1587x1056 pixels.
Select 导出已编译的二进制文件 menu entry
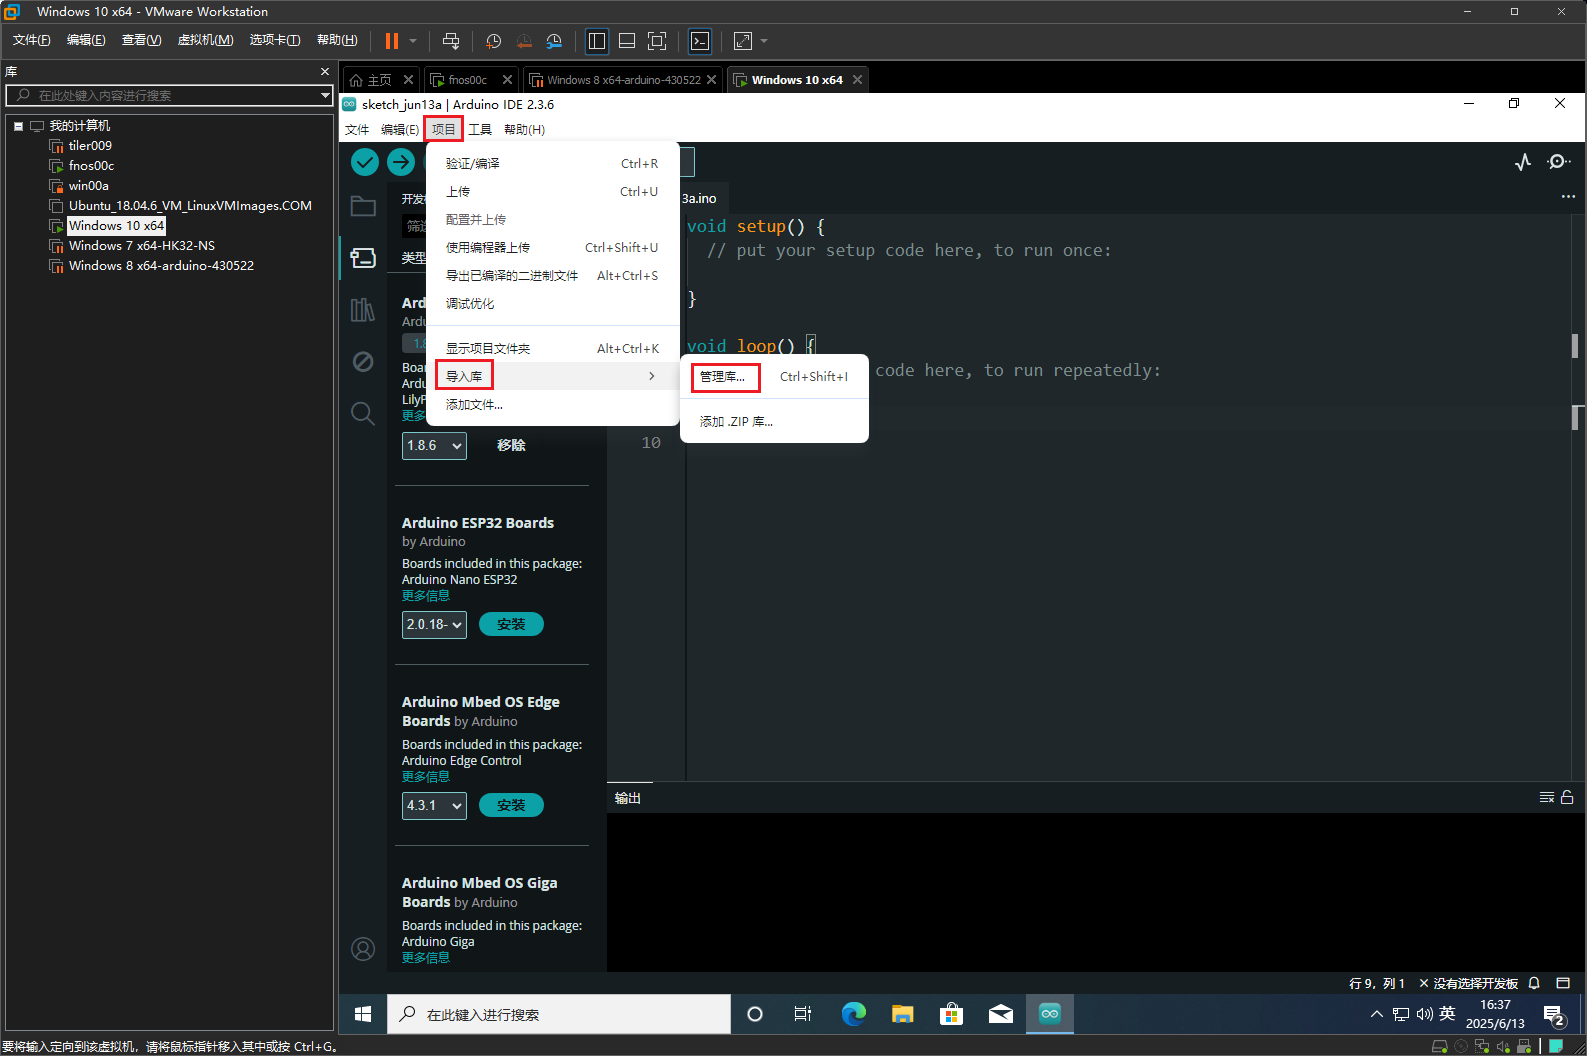[x=552, y=275]
